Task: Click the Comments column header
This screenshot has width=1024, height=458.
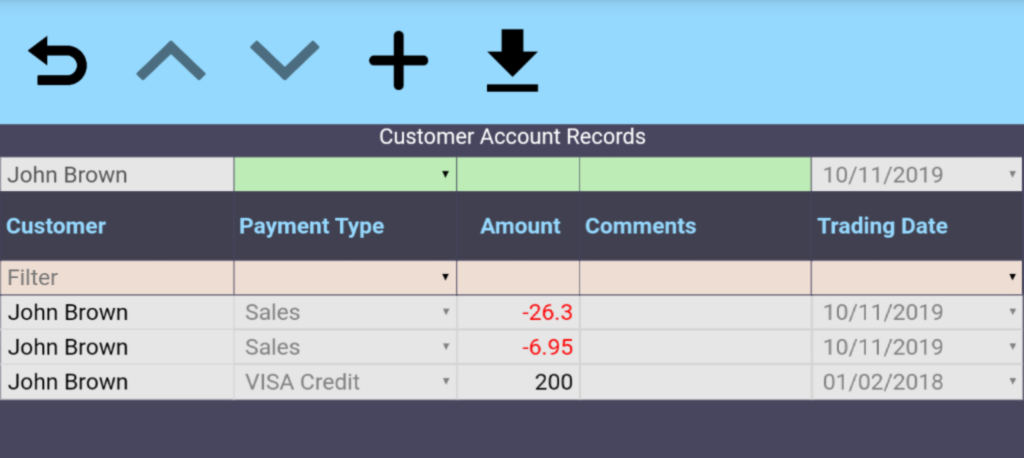Action: click(x=640, y=226)
